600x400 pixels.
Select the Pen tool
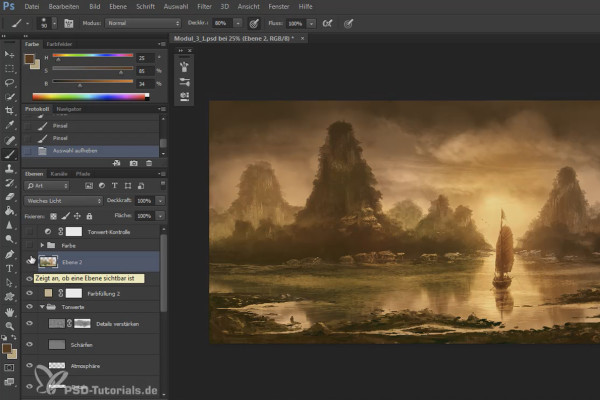(x=9, y=254)
